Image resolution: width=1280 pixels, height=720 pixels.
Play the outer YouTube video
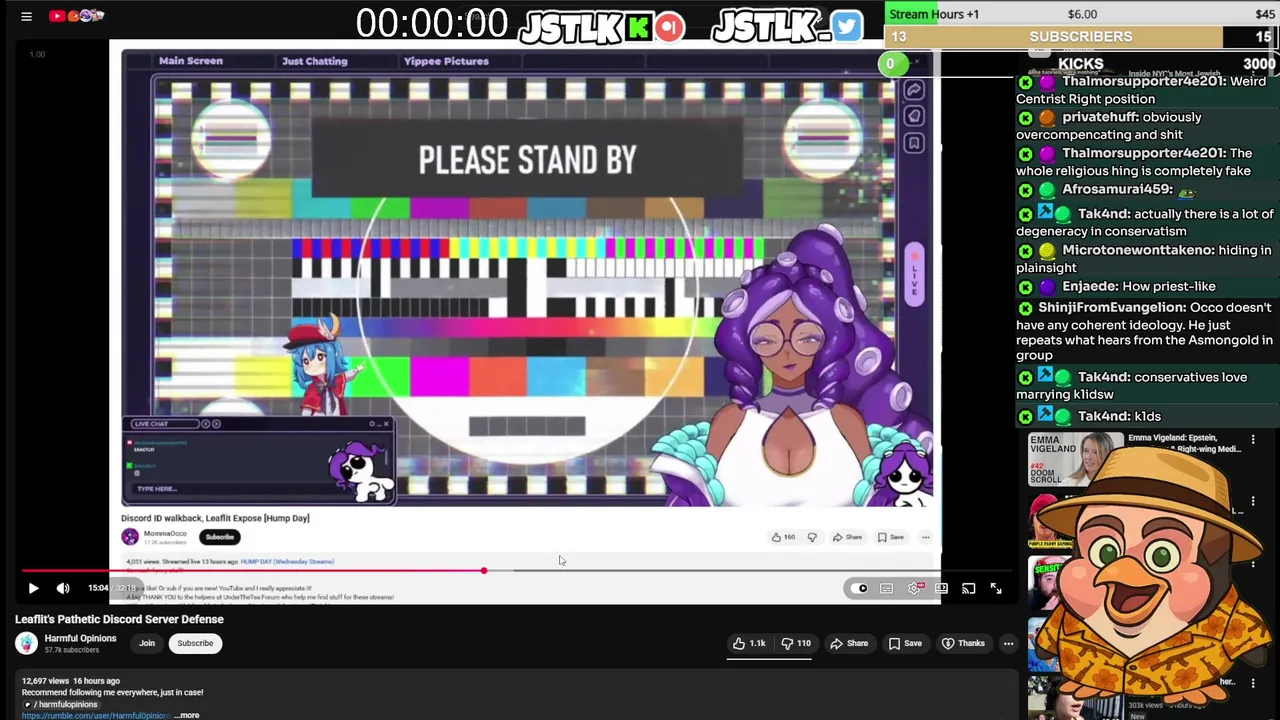coord(33,588)
